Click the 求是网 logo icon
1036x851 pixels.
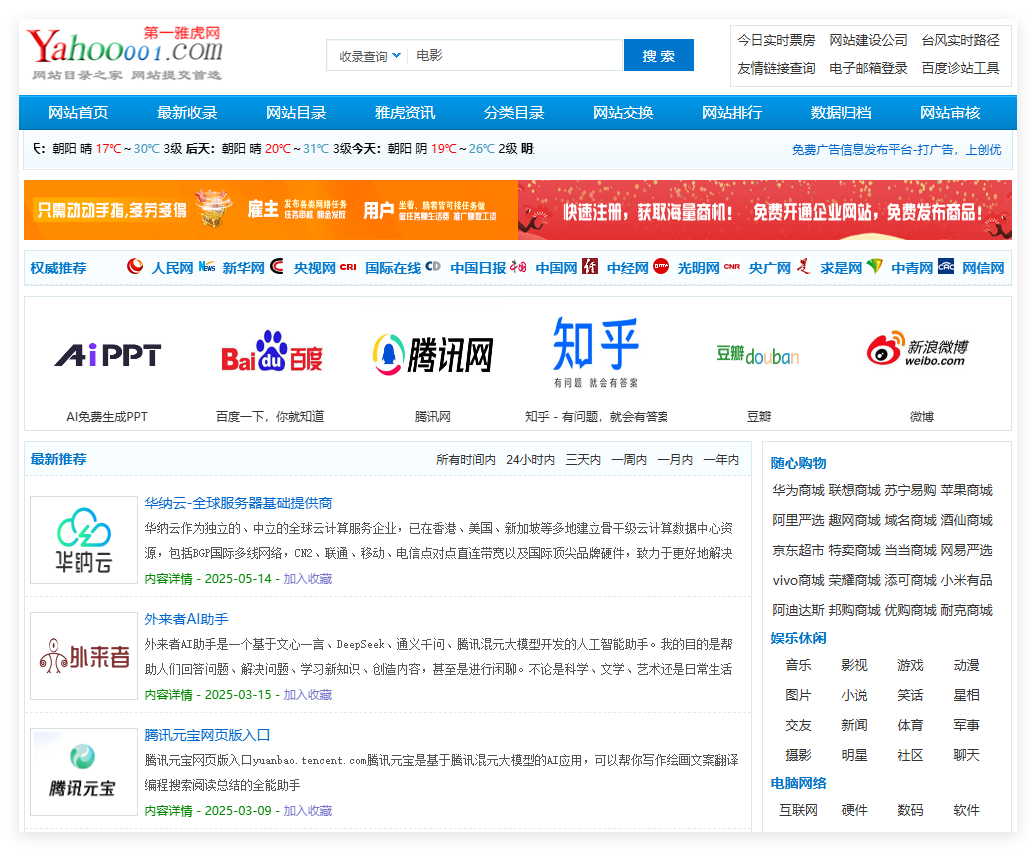(x=803, y=266)
